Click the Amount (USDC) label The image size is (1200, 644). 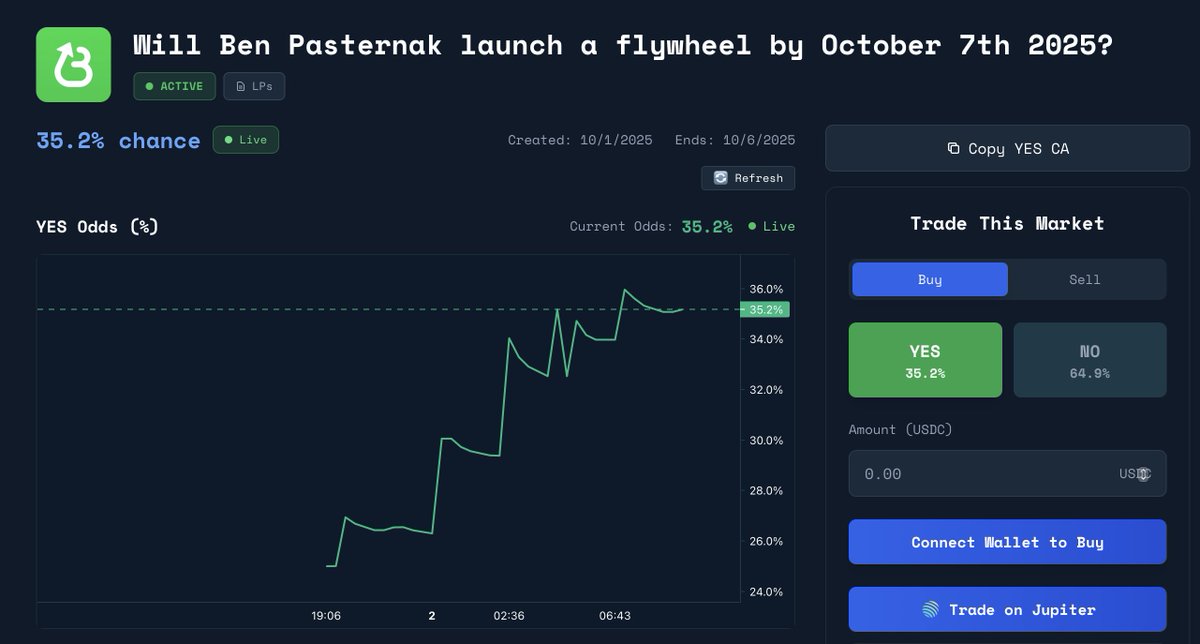(901, 430)
